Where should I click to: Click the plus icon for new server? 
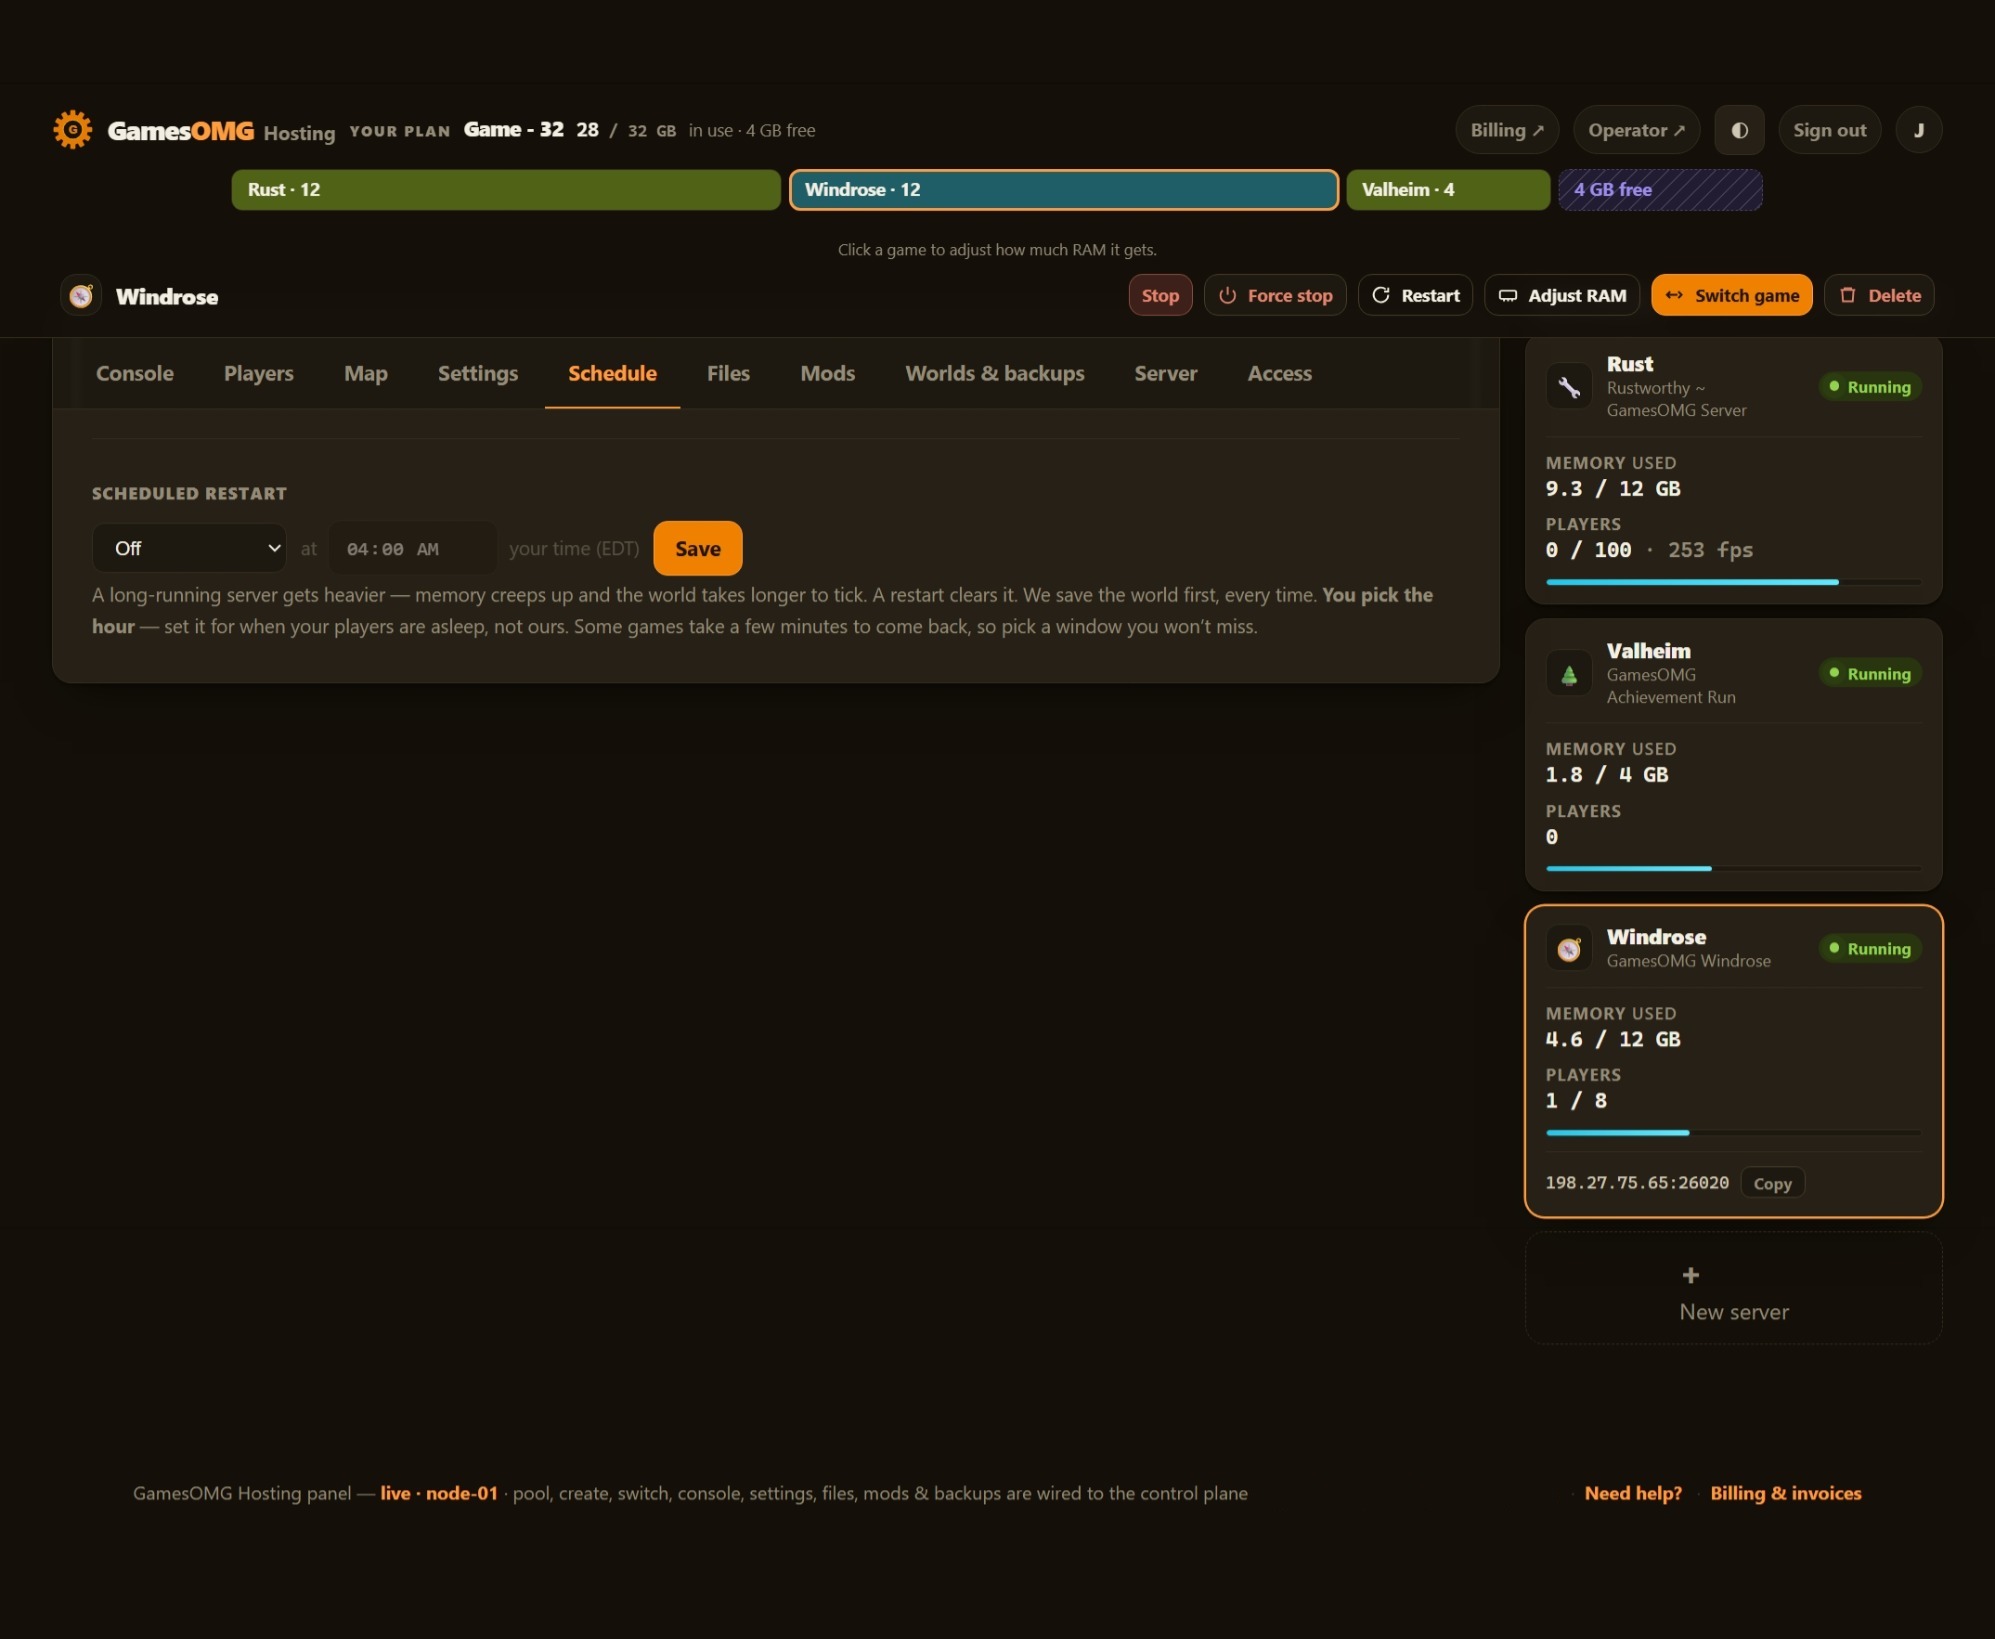[1691, 1275]
